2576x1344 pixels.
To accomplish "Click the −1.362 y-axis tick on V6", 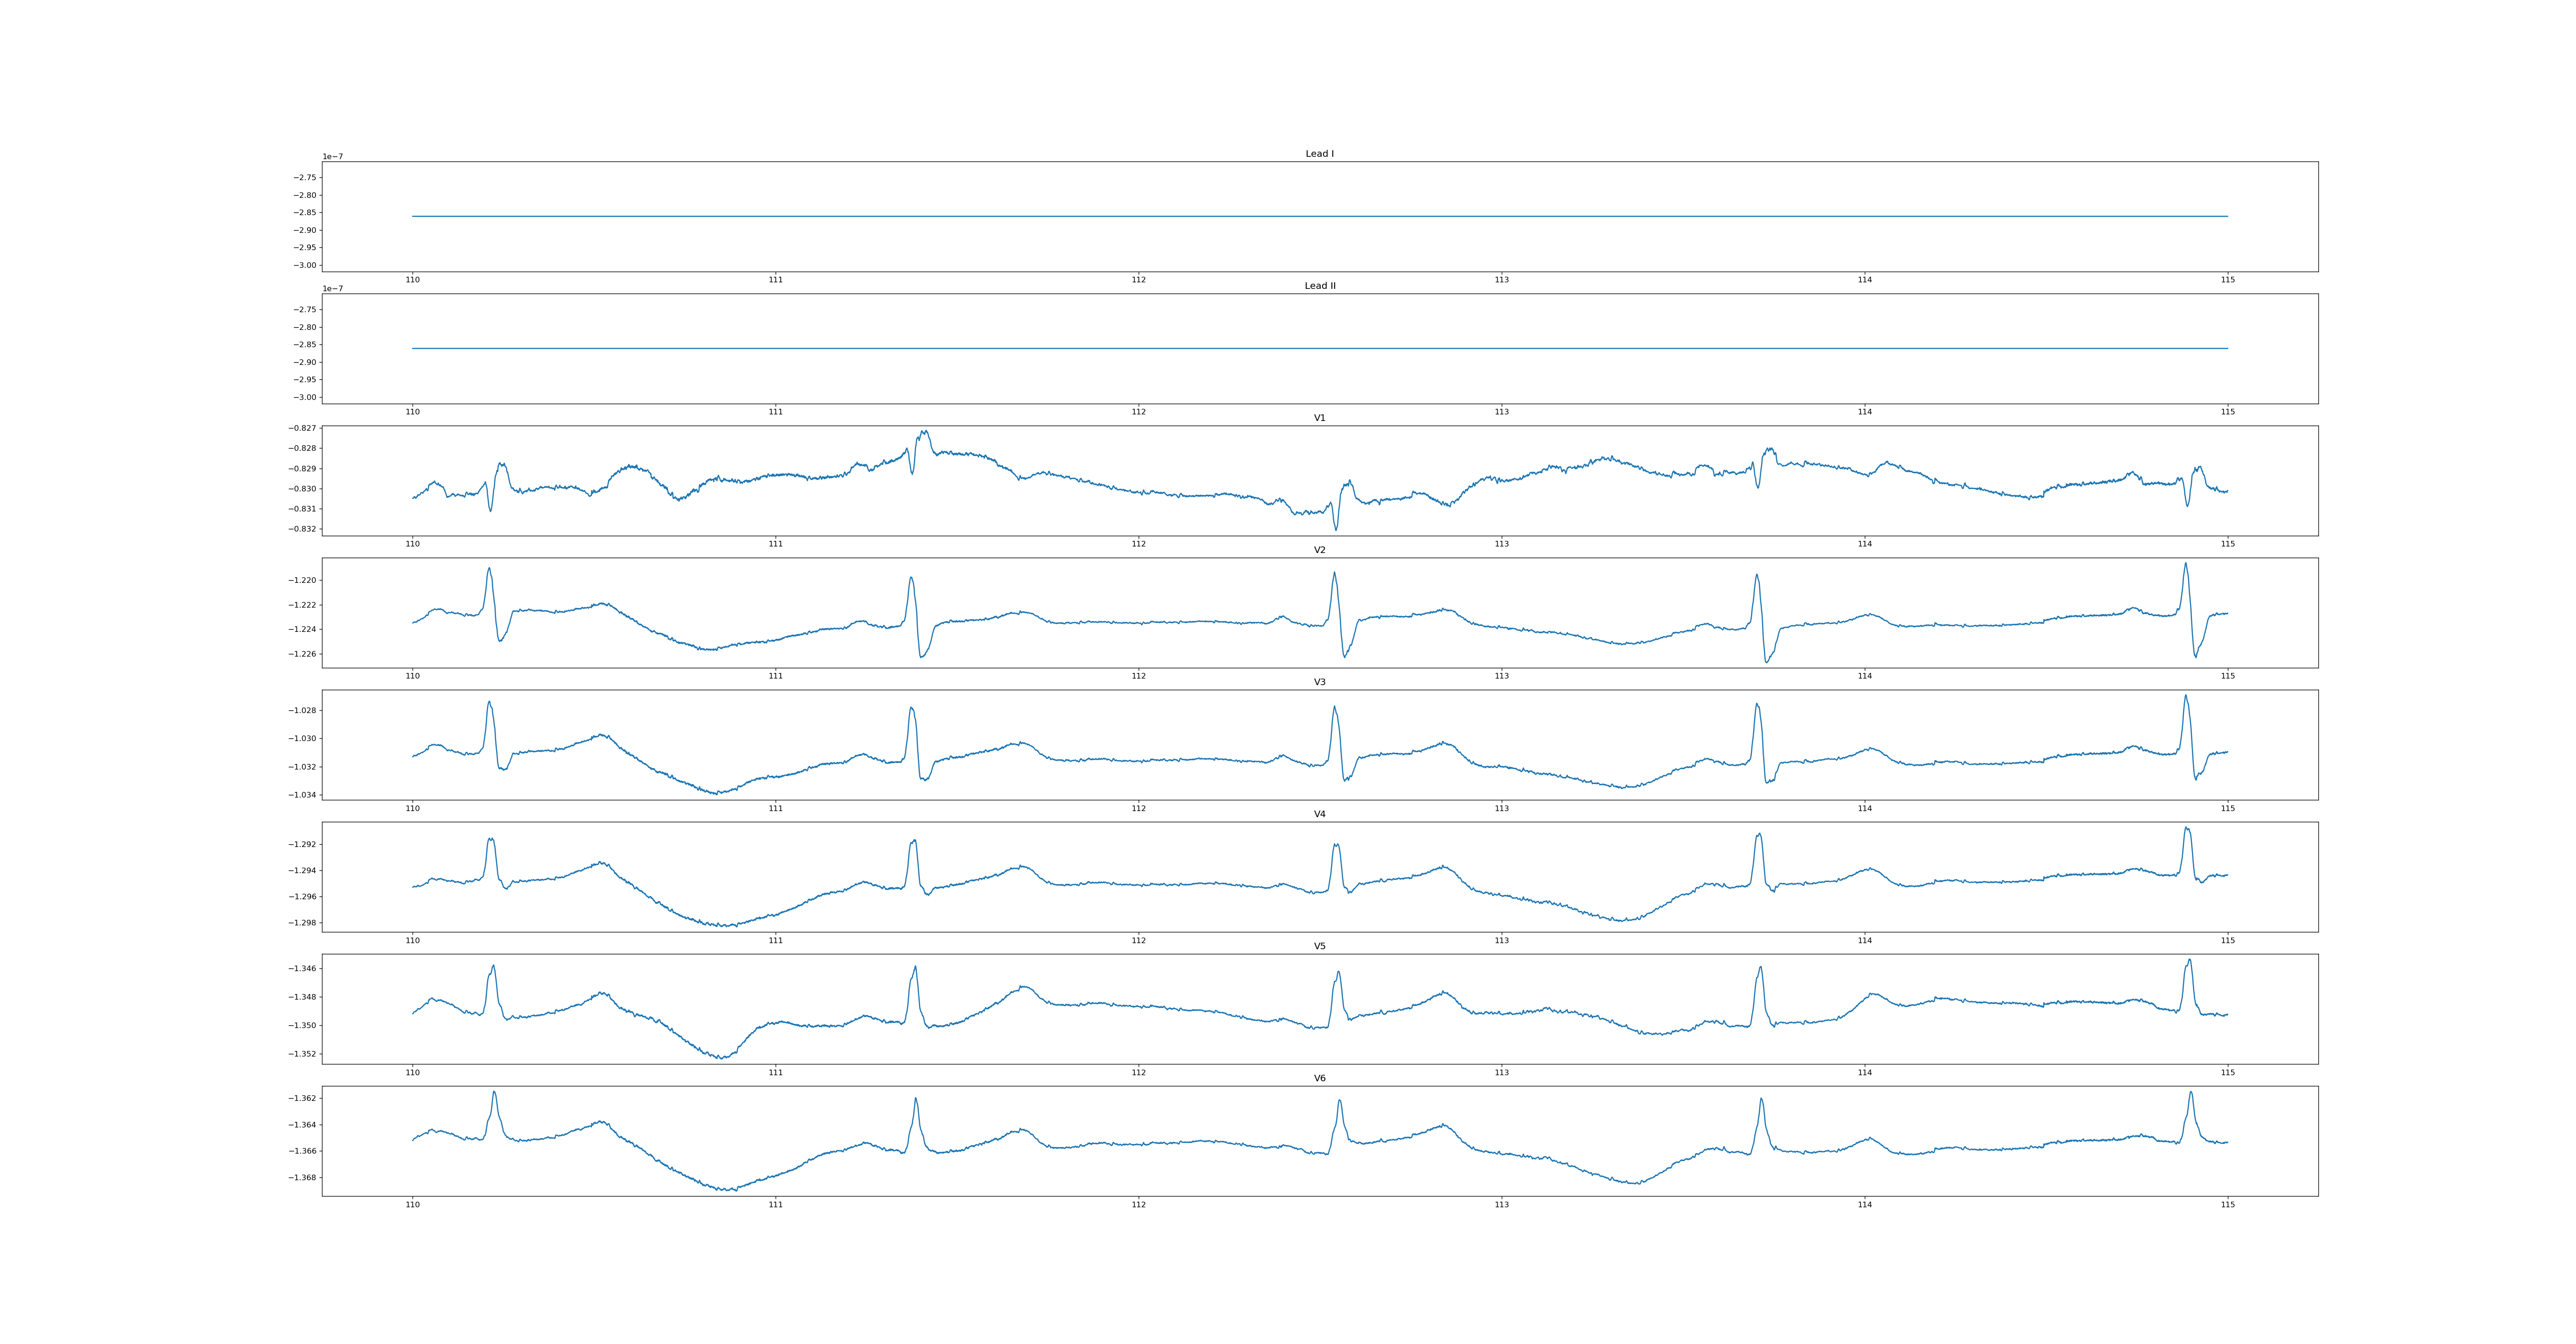I will (x=302, y=1098).
